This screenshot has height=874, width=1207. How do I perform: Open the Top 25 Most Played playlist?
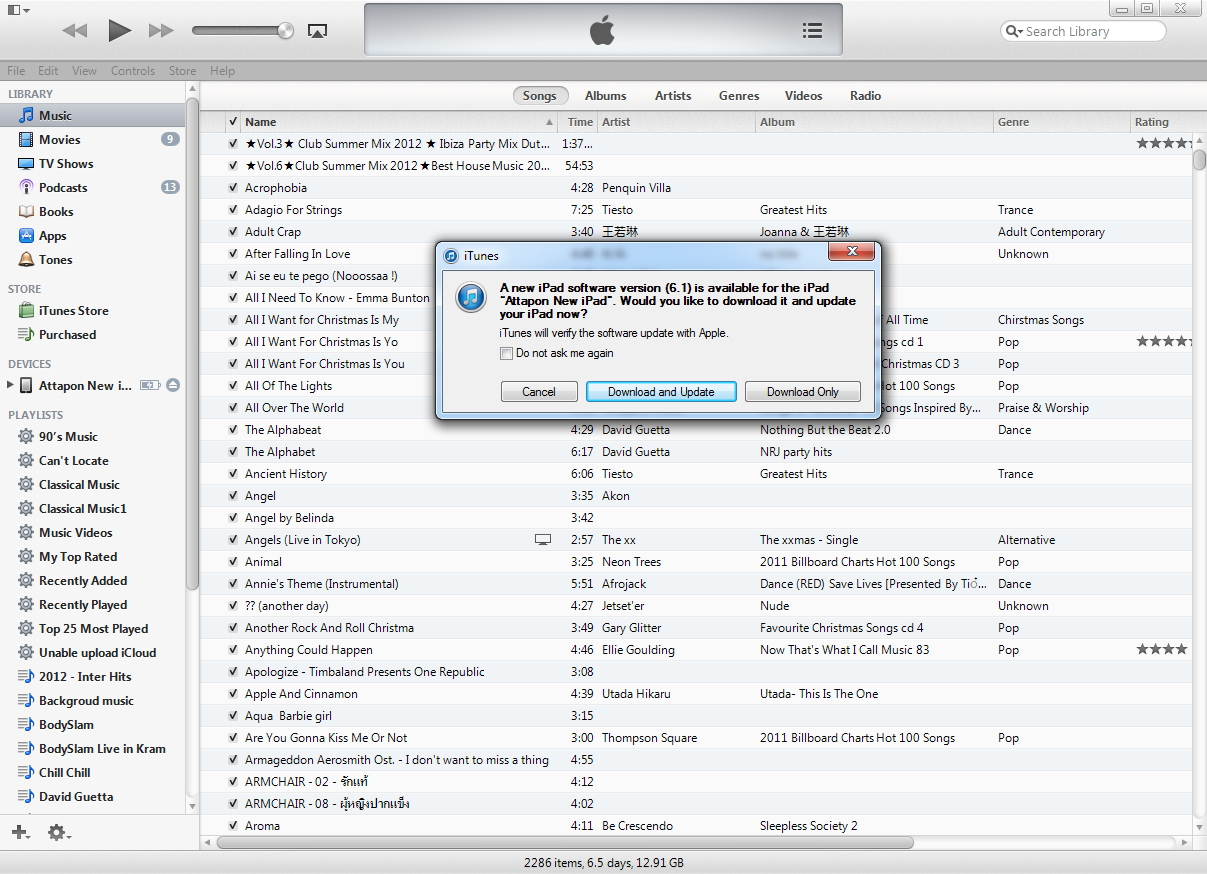(x=92, y=628)
